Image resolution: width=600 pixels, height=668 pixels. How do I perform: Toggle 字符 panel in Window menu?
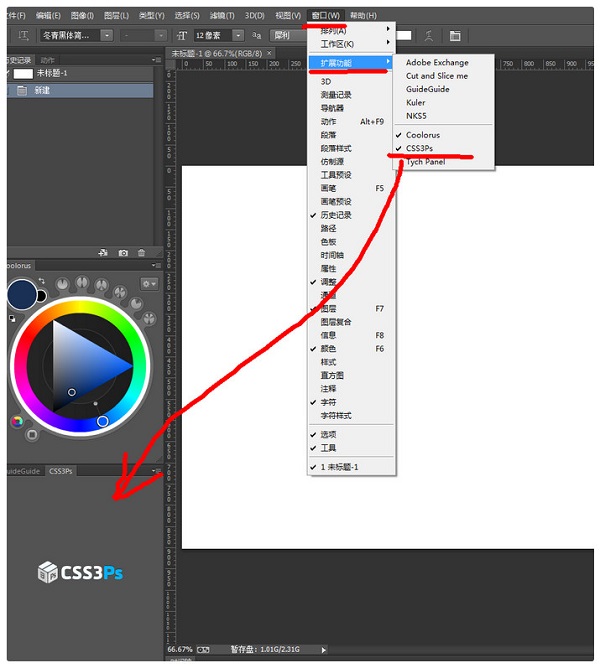pyautogui.click(x=350, y=402)
